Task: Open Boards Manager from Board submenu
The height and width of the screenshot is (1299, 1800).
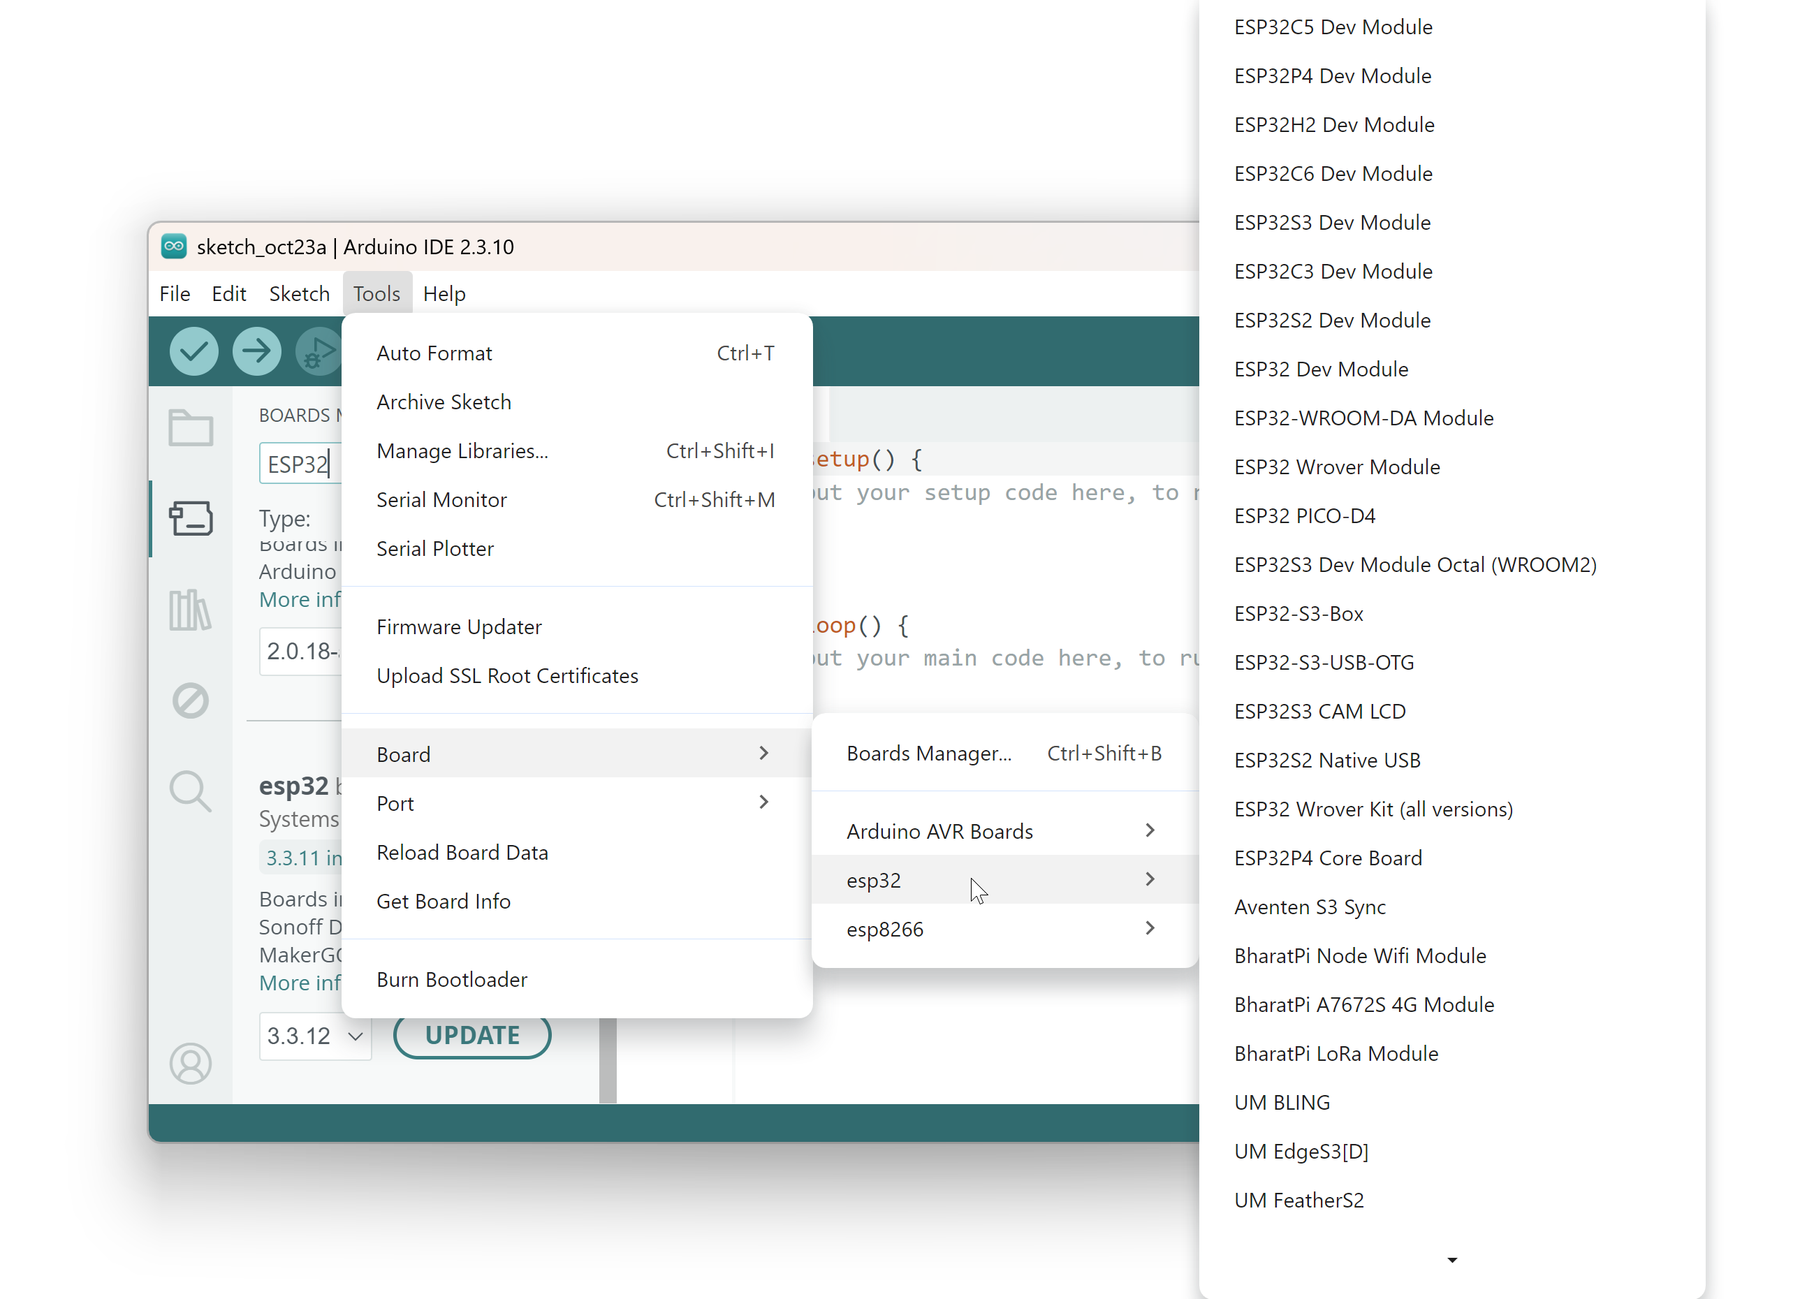Action: click(x=1004, y=753)
